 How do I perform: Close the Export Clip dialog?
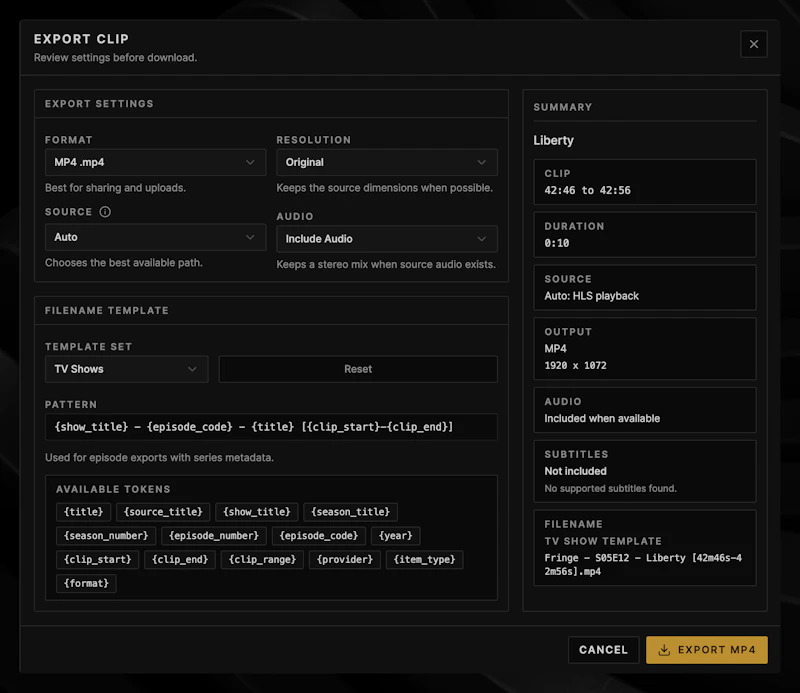coord(754,44)
